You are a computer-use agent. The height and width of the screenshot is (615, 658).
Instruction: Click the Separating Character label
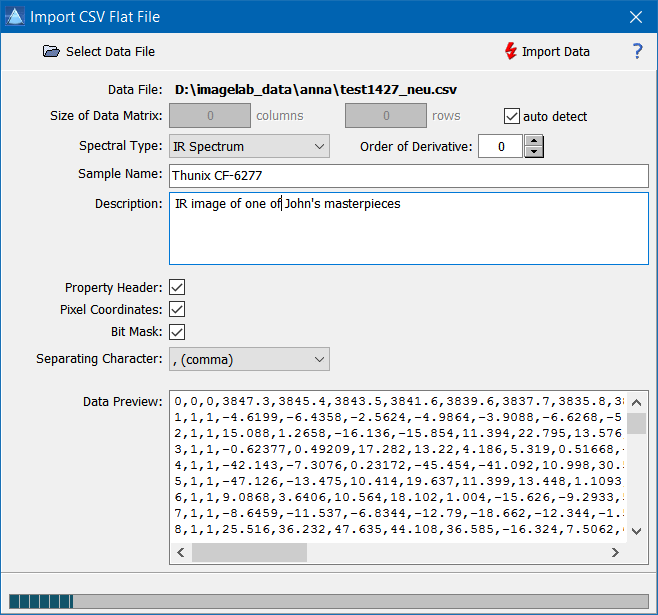click(x=99, y=359)
